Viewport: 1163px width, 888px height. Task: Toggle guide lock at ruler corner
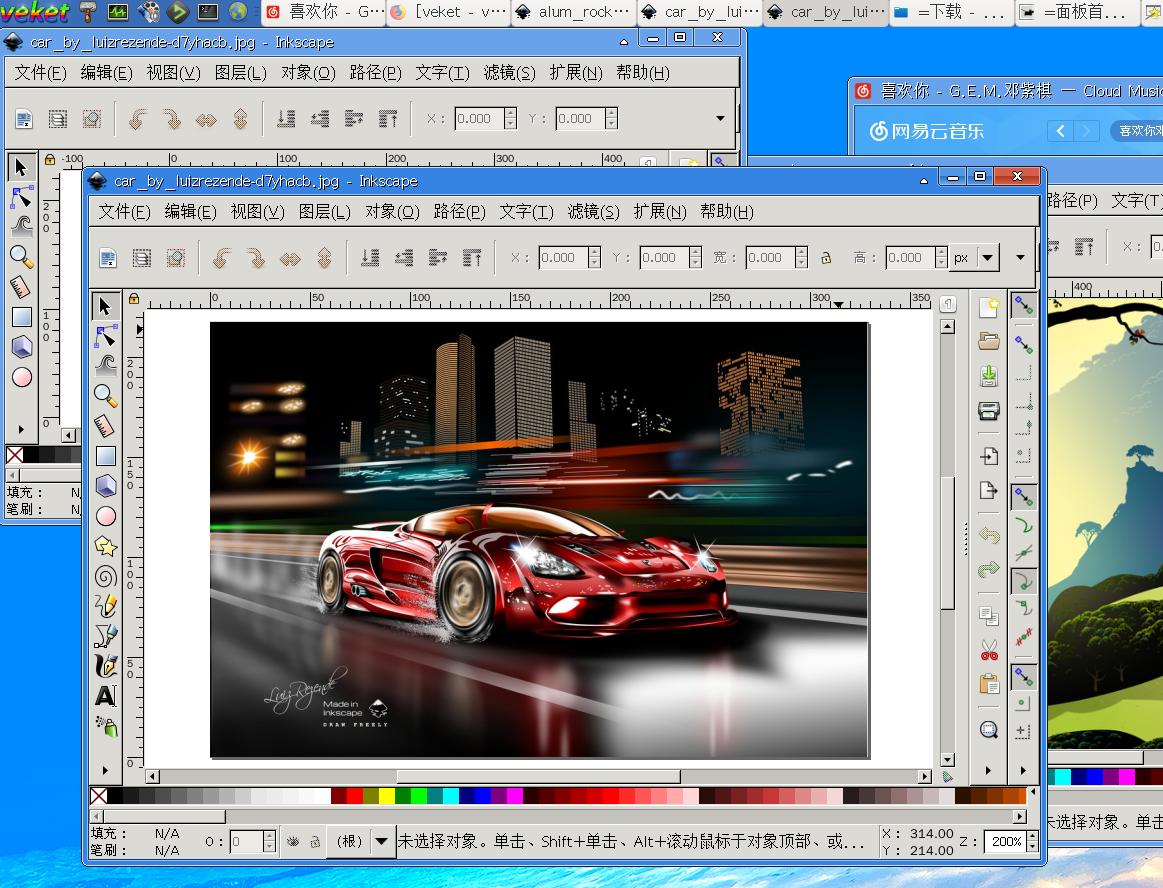(x=134, y=298)
